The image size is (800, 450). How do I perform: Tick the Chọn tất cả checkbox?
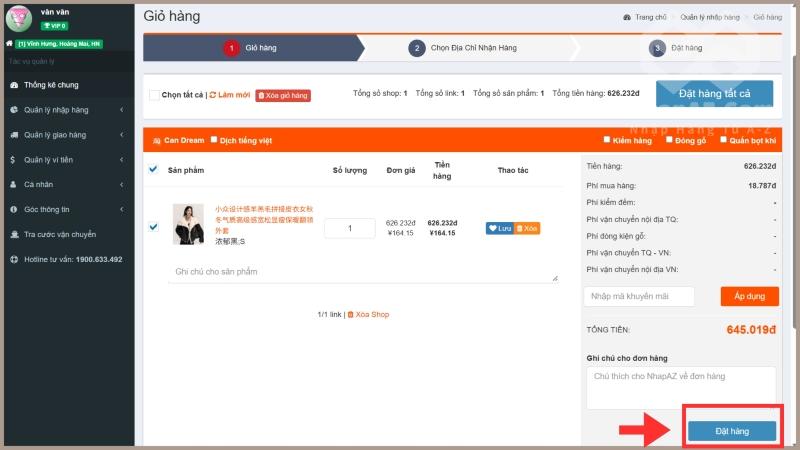point(154,95)
